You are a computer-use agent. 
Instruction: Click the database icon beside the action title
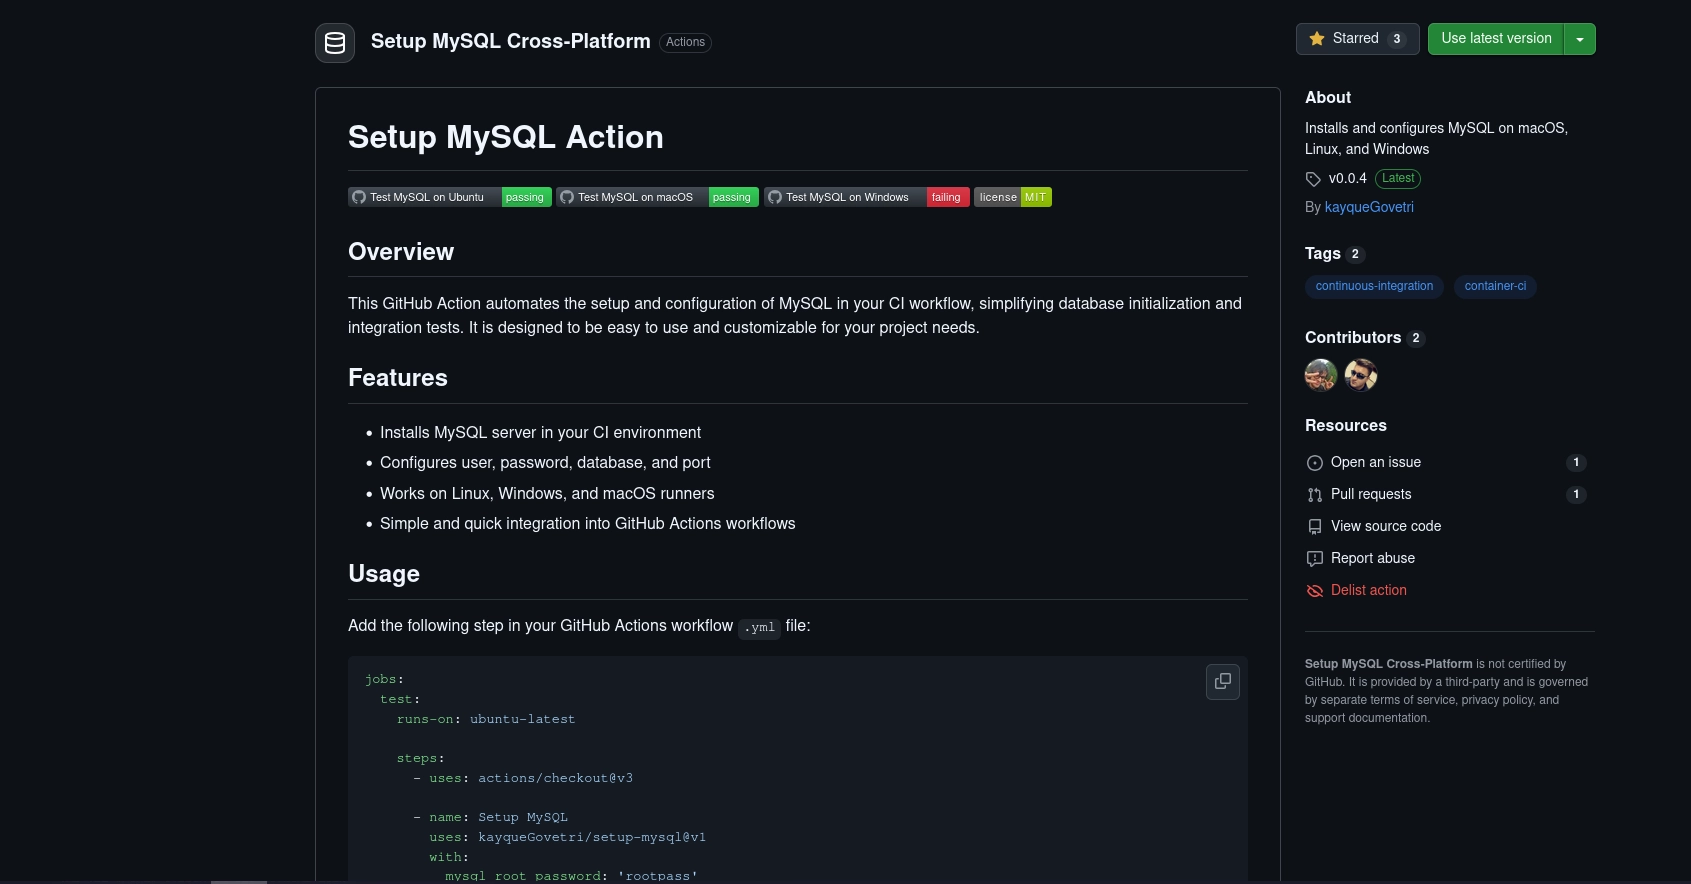(x=335, y=43)
